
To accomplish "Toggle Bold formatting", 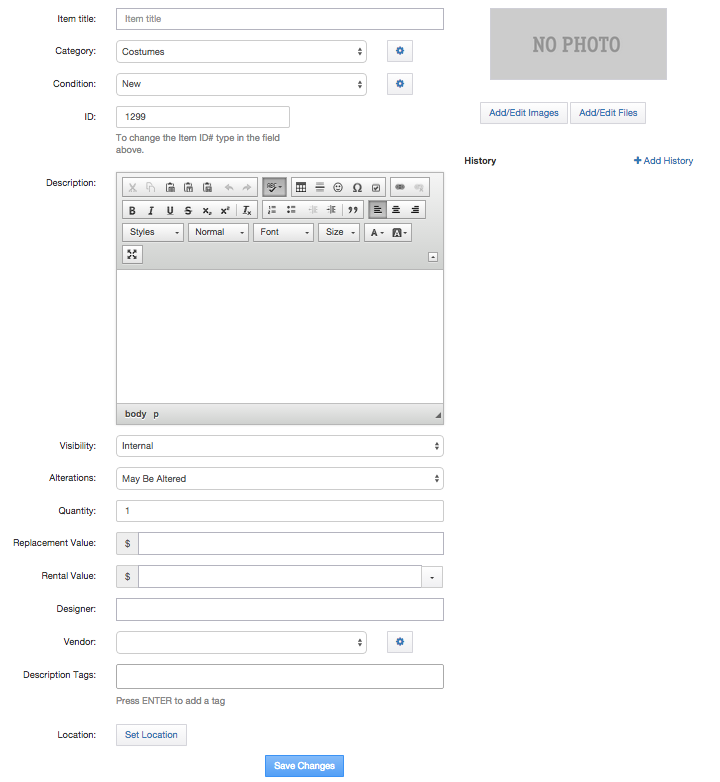I will [x=132, y=210].
